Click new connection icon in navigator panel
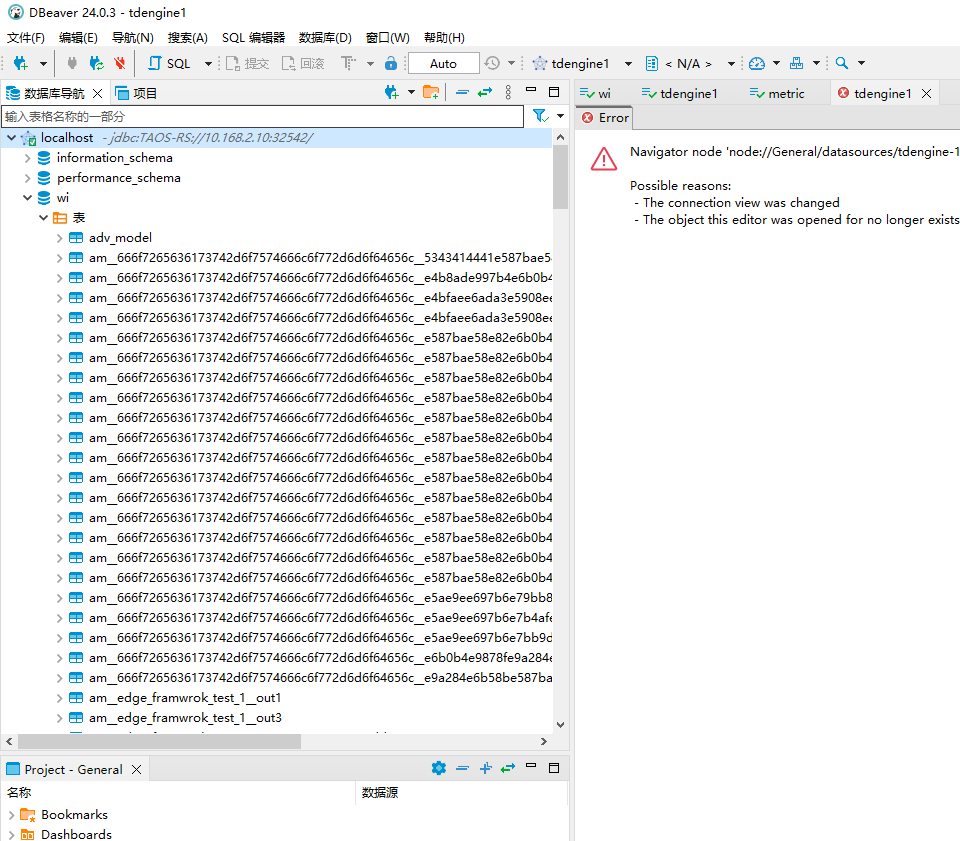The width and height of the screenshot is (960, 841). [392, 92]
